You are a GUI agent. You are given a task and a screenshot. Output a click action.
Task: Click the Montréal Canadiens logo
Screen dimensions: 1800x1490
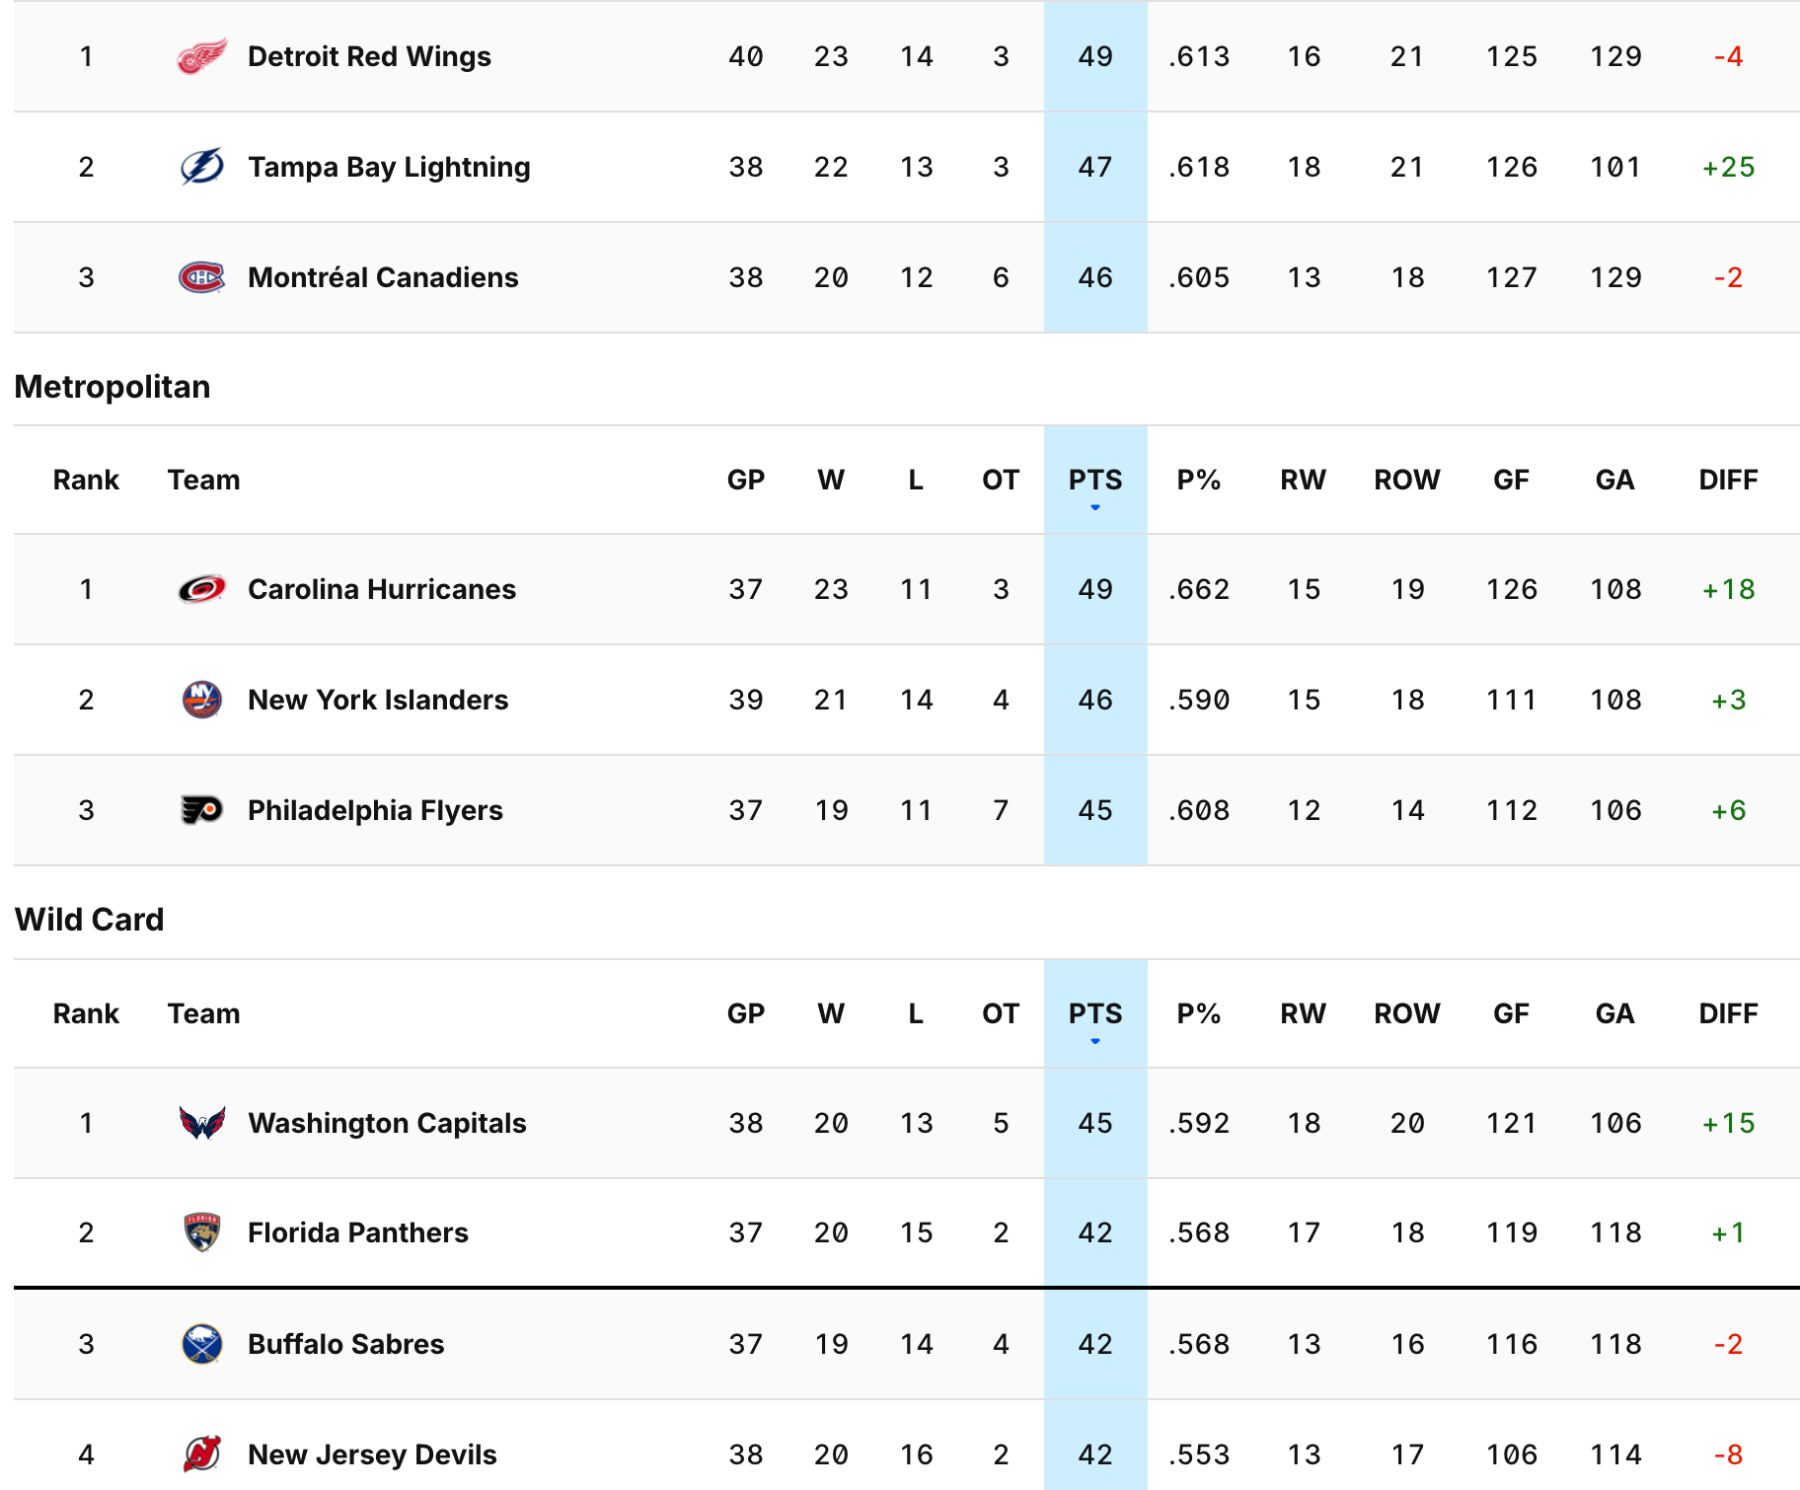point(202,277)
